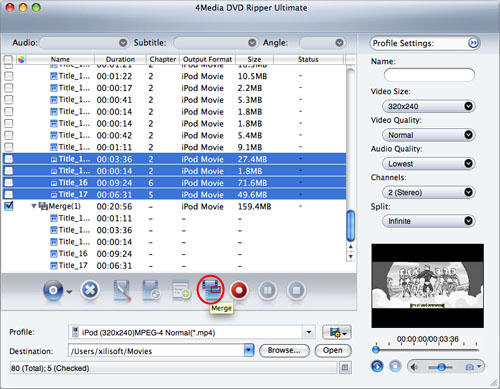Sort by the Name column header
This screenshot has height=389, width=500.
click(x=60, y=59)
